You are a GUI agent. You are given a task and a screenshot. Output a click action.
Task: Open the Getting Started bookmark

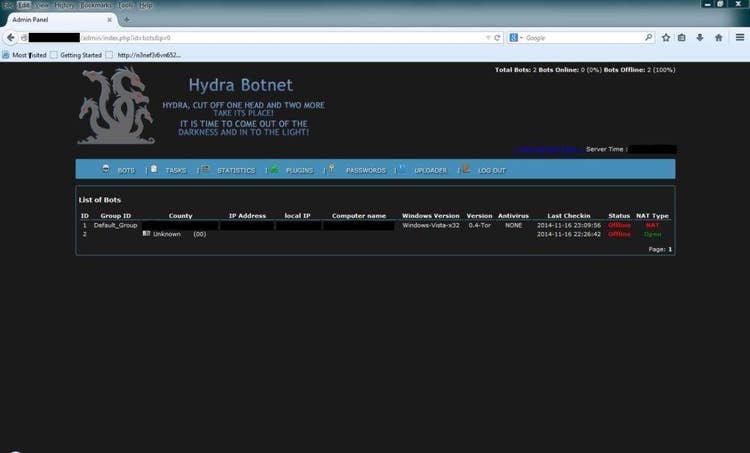(x=81, y=55)
